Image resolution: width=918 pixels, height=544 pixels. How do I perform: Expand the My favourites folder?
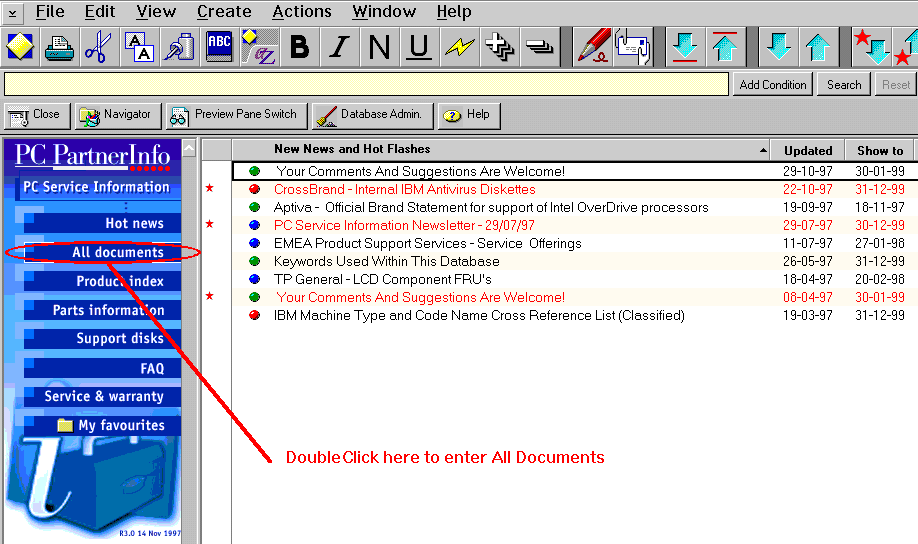[x=65, y=425]
